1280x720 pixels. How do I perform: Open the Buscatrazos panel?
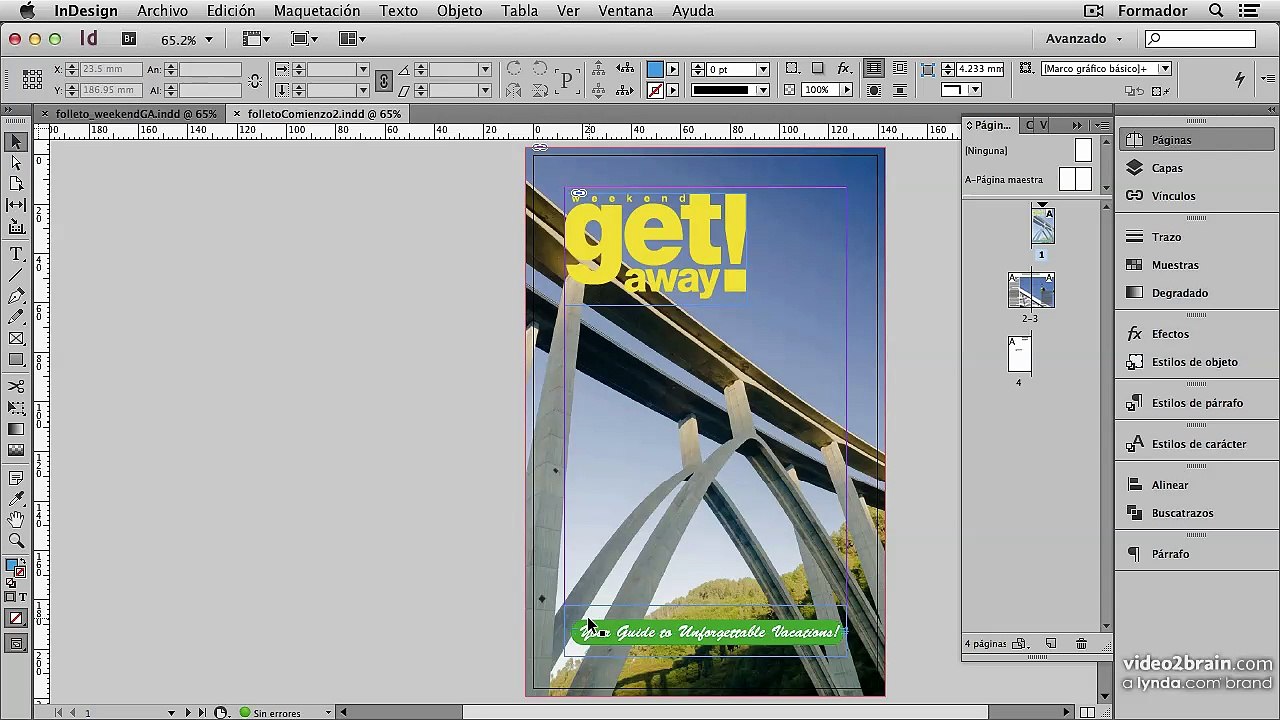[x=1196, y=513]
